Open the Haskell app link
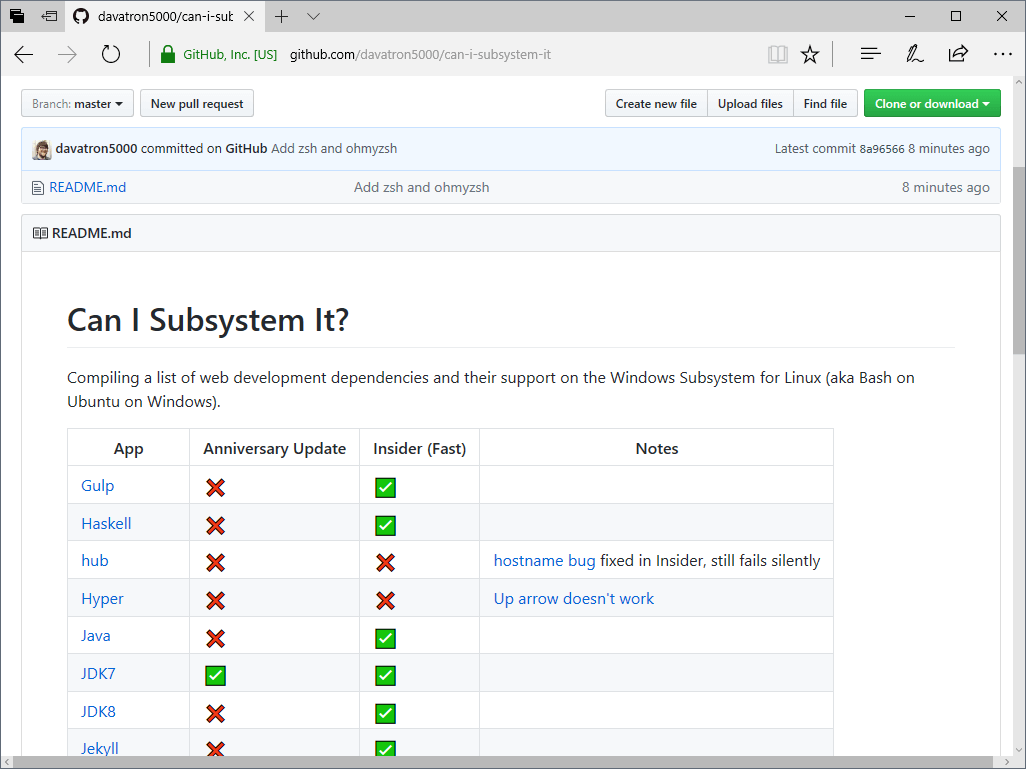The image size is (1026, 769). click(x=106, y=524)
